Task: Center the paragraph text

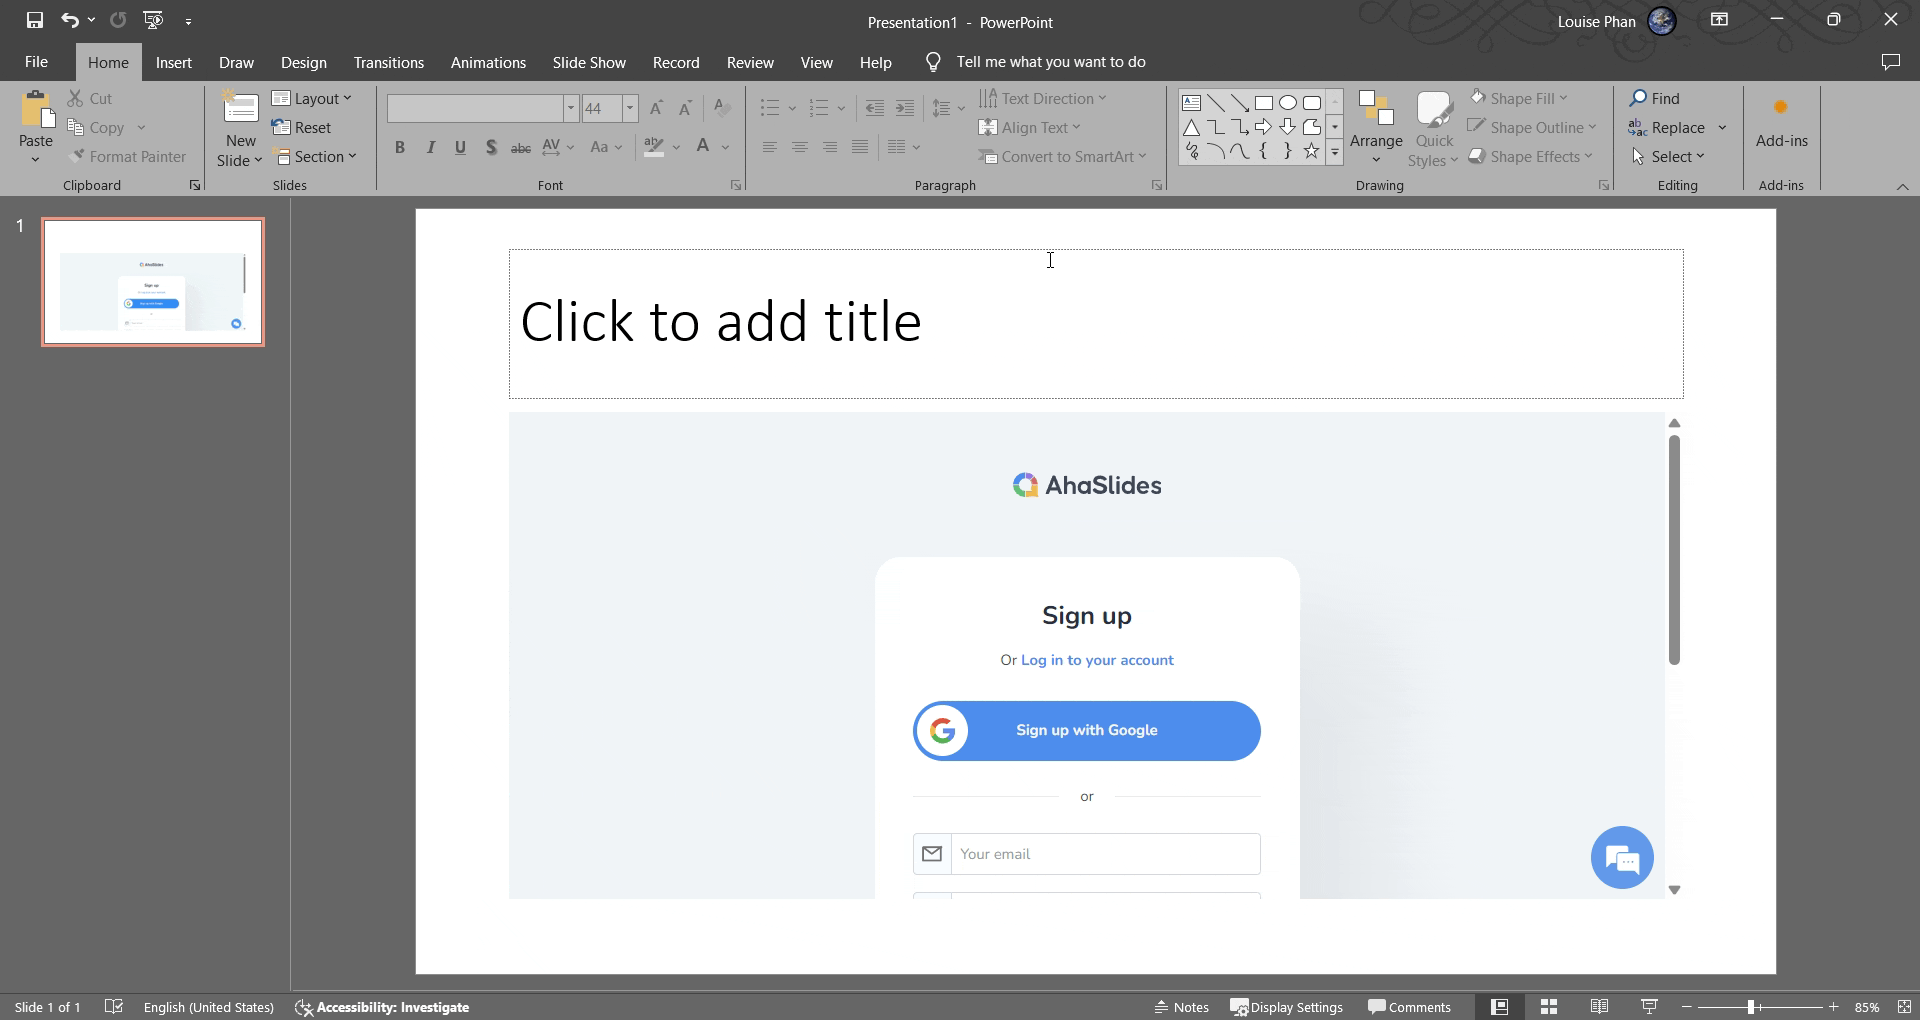Action: point(799,148)
